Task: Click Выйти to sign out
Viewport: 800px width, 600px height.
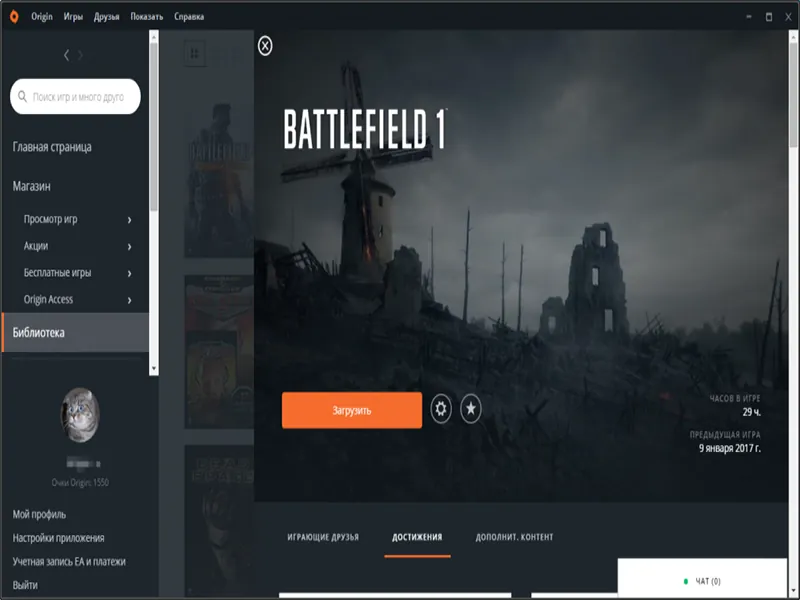Action: (x=25, y=585)
